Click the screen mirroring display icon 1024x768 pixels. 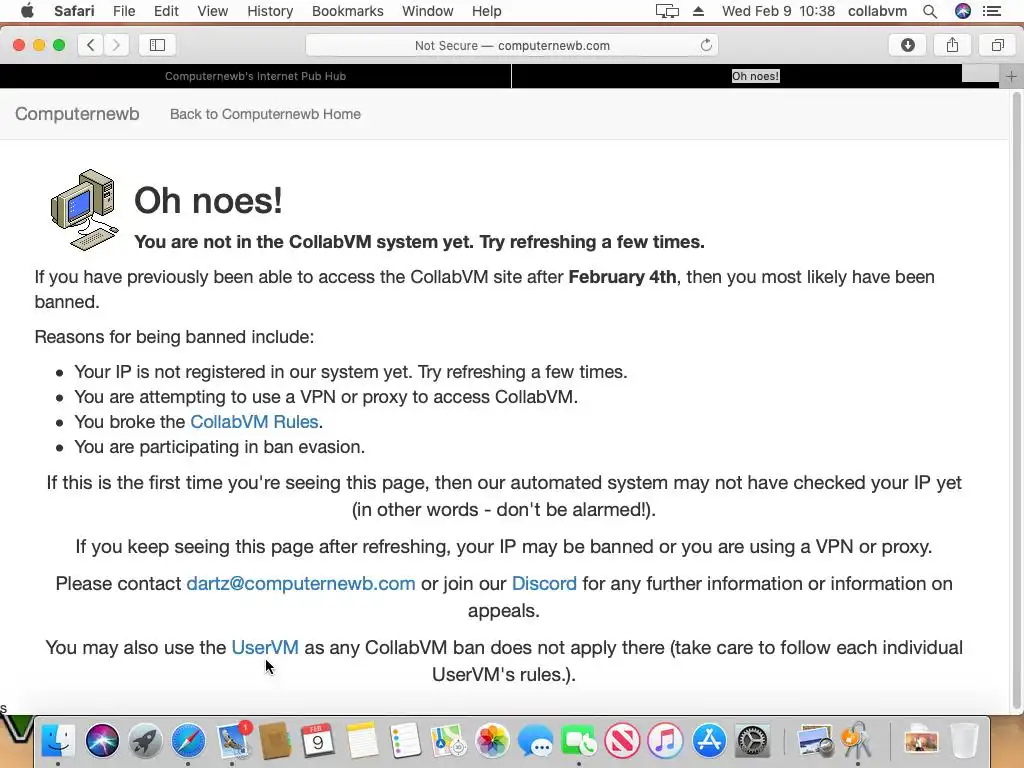(667, 11)
